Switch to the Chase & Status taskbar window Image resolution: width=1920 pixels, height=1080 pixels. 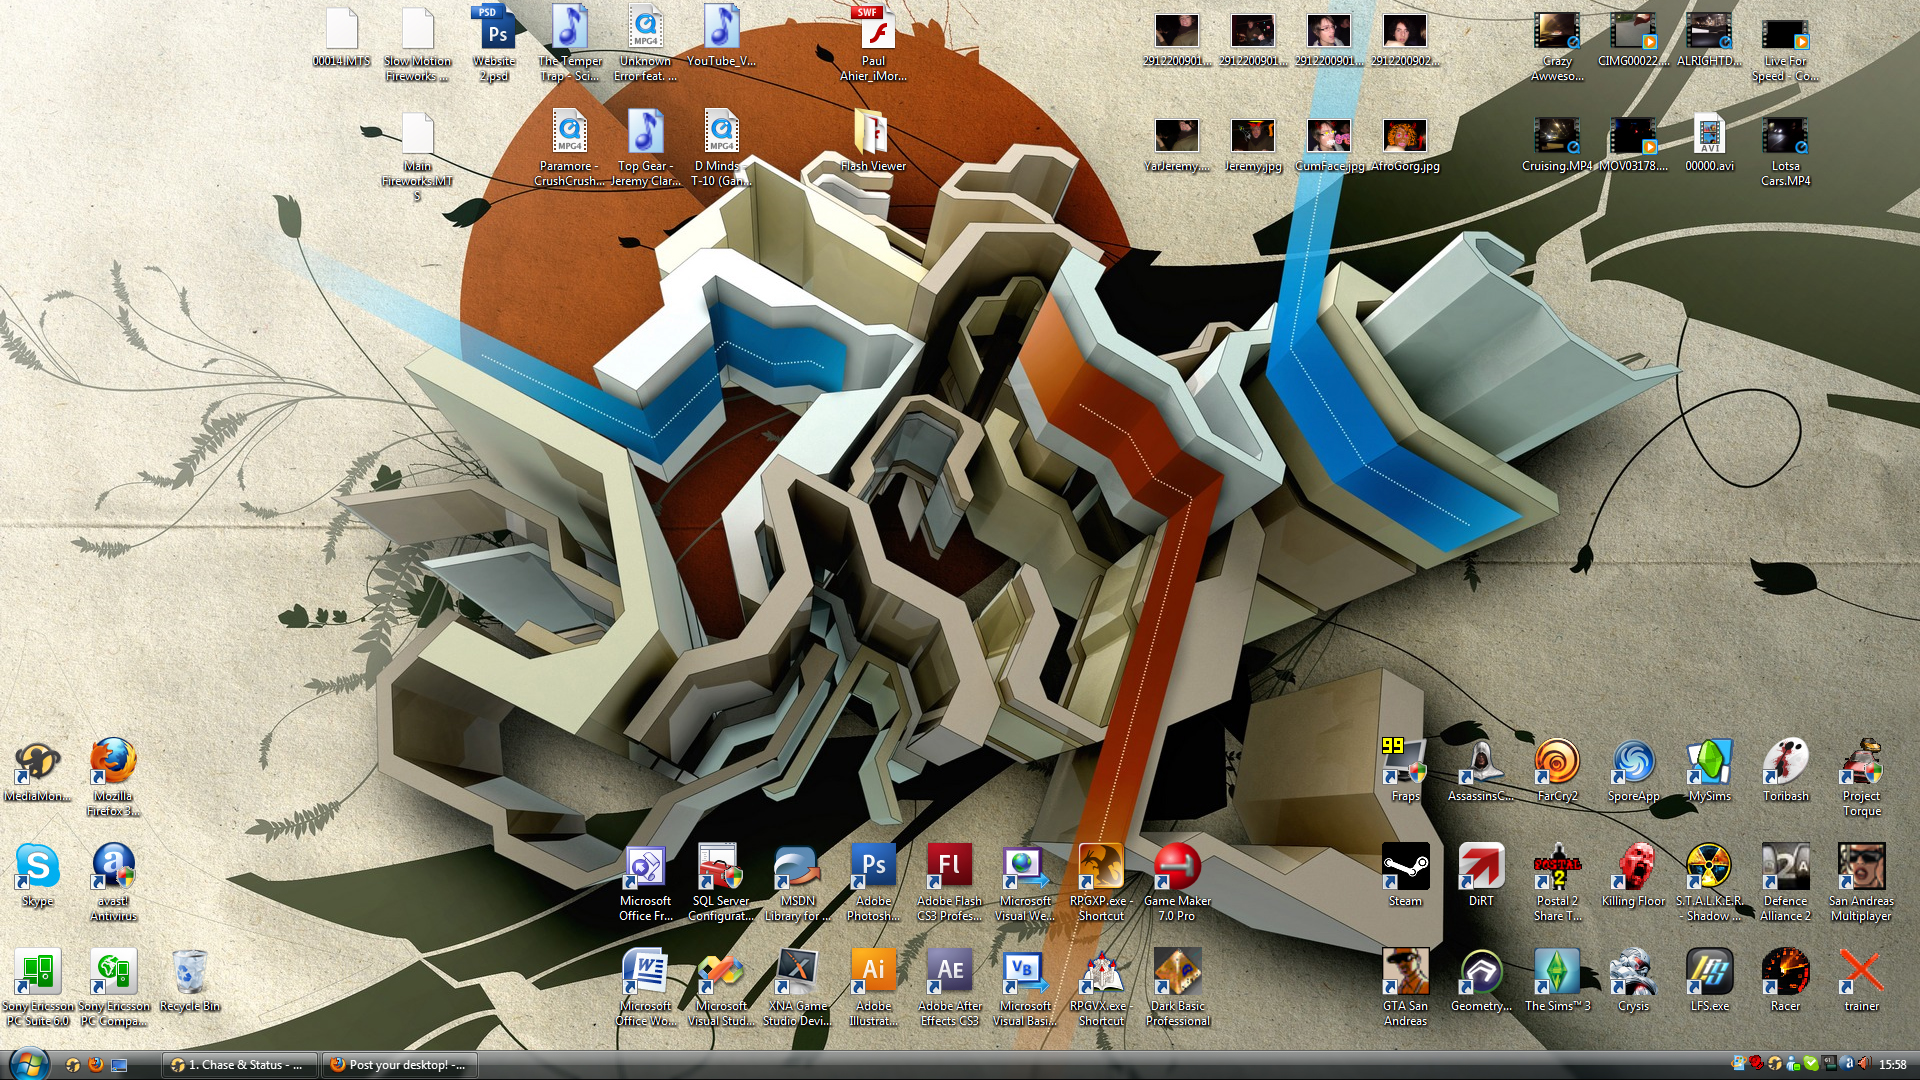tap(240, 1065)
